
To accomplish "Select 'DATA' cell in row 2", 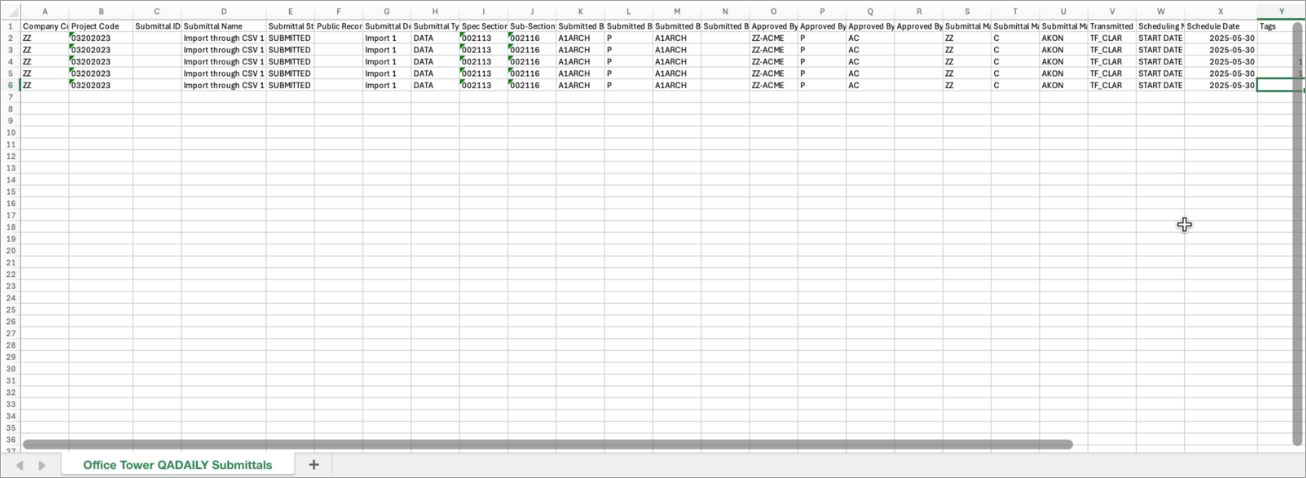I will (435, 38).
